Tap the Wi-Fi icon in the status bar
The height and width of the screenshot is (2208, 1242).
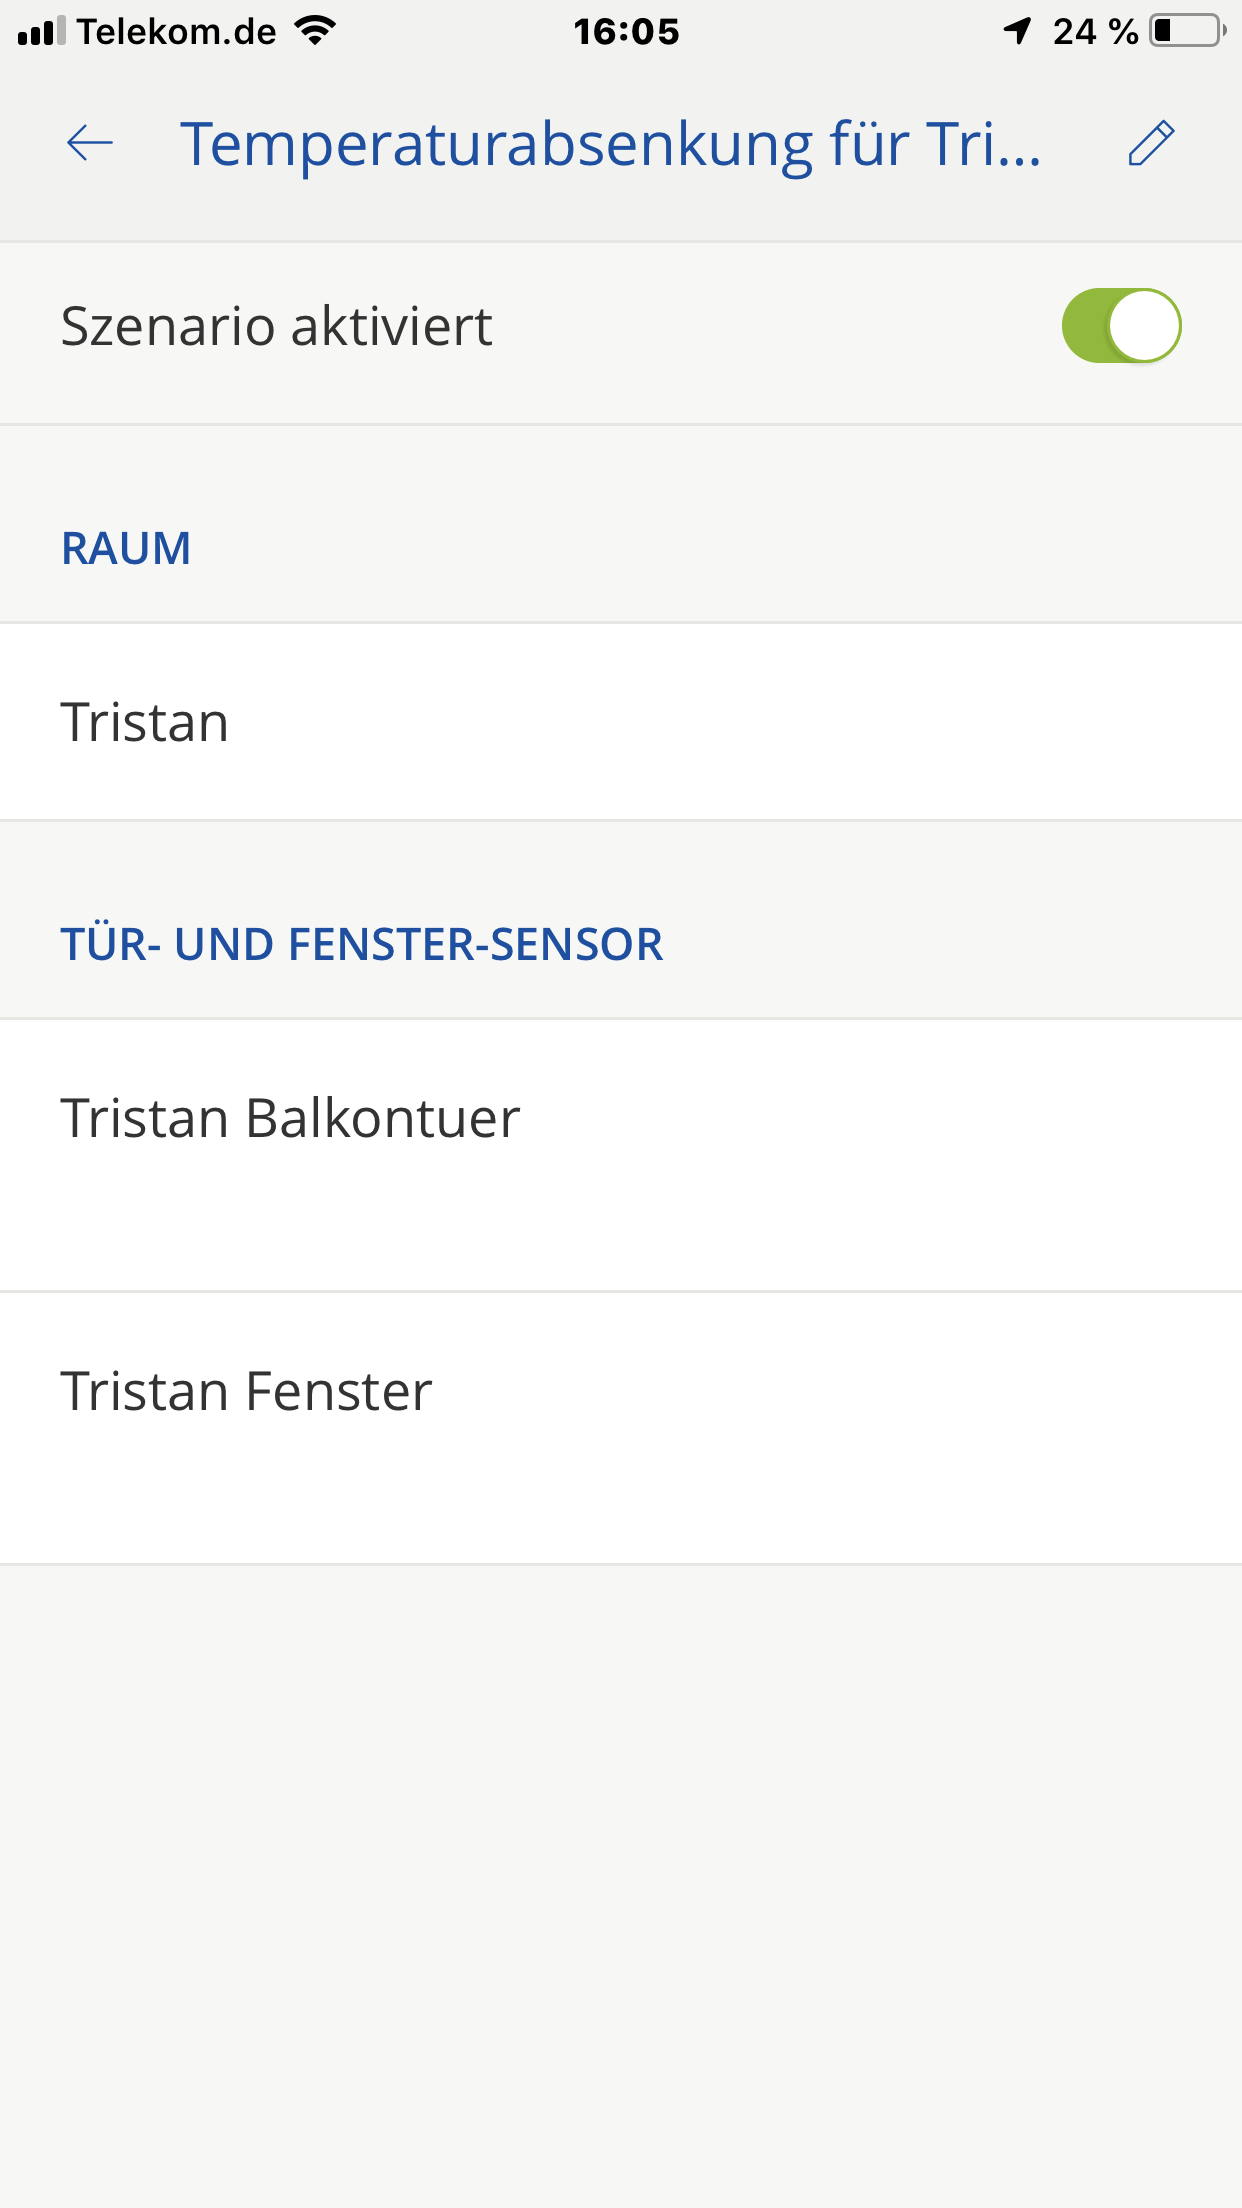coord(315,32)
